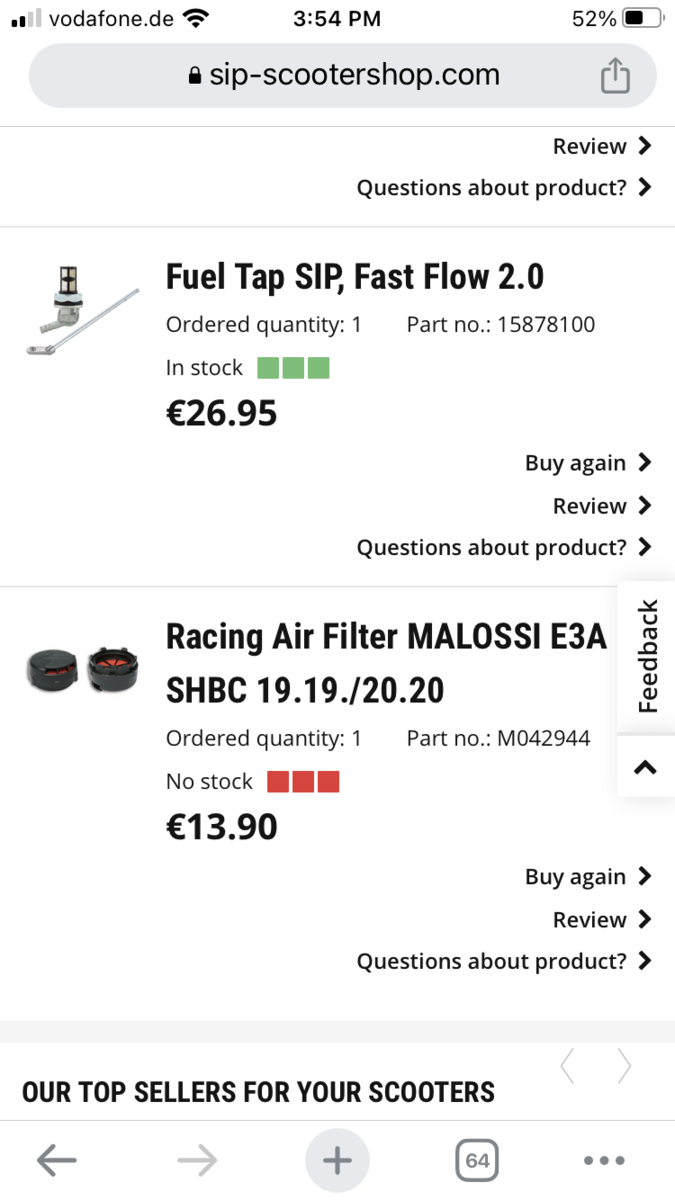Go back with the browser back arrow
This screenshot has height=1200, width=675.
(x=57, y=1160)
